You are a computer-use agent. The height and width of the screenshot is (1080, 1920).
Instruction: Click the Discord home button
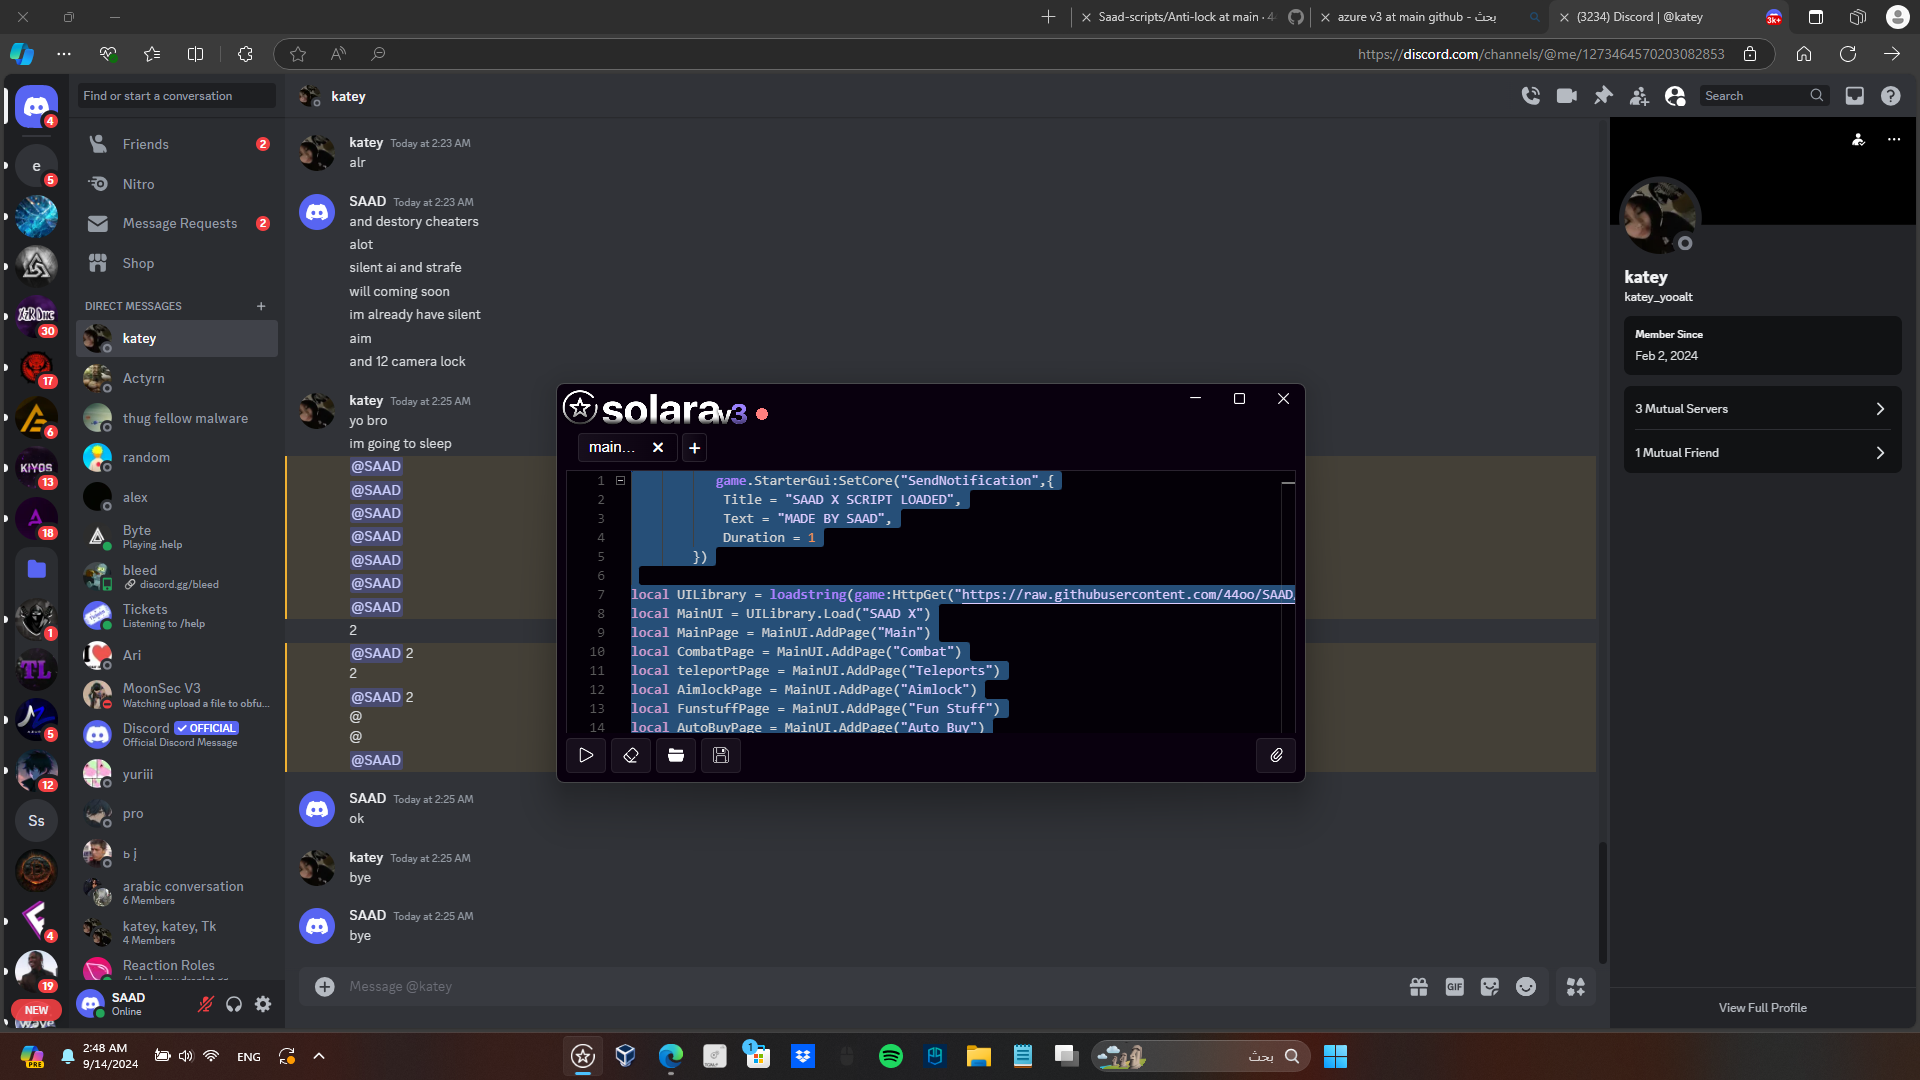36,107
